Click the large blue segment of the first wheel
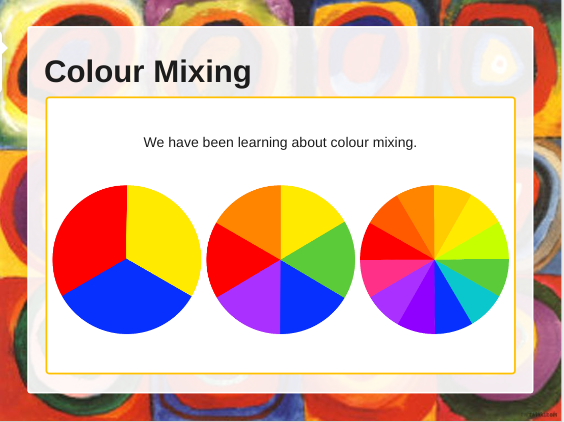This screenshot has height=422, width=564. coord(127,300)
